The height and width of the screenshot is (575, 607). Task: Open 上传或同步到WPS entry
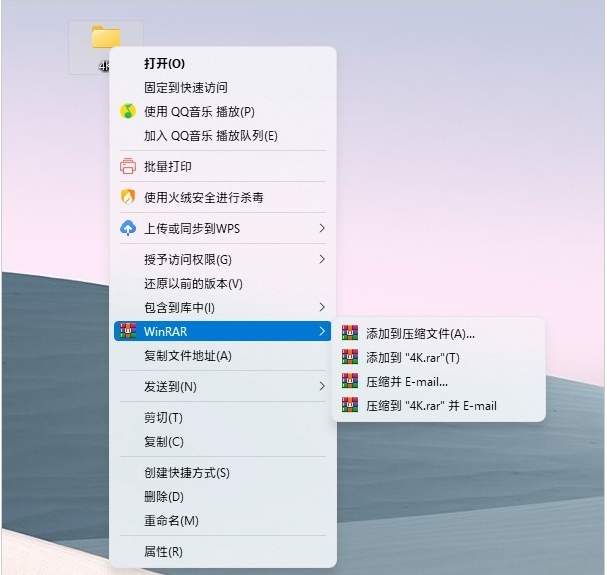(223, 228)
